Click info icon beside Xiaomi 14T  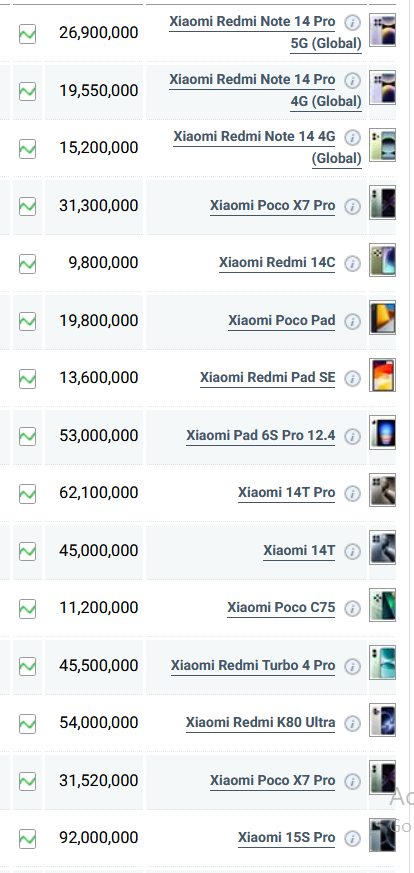click(352, 551)
